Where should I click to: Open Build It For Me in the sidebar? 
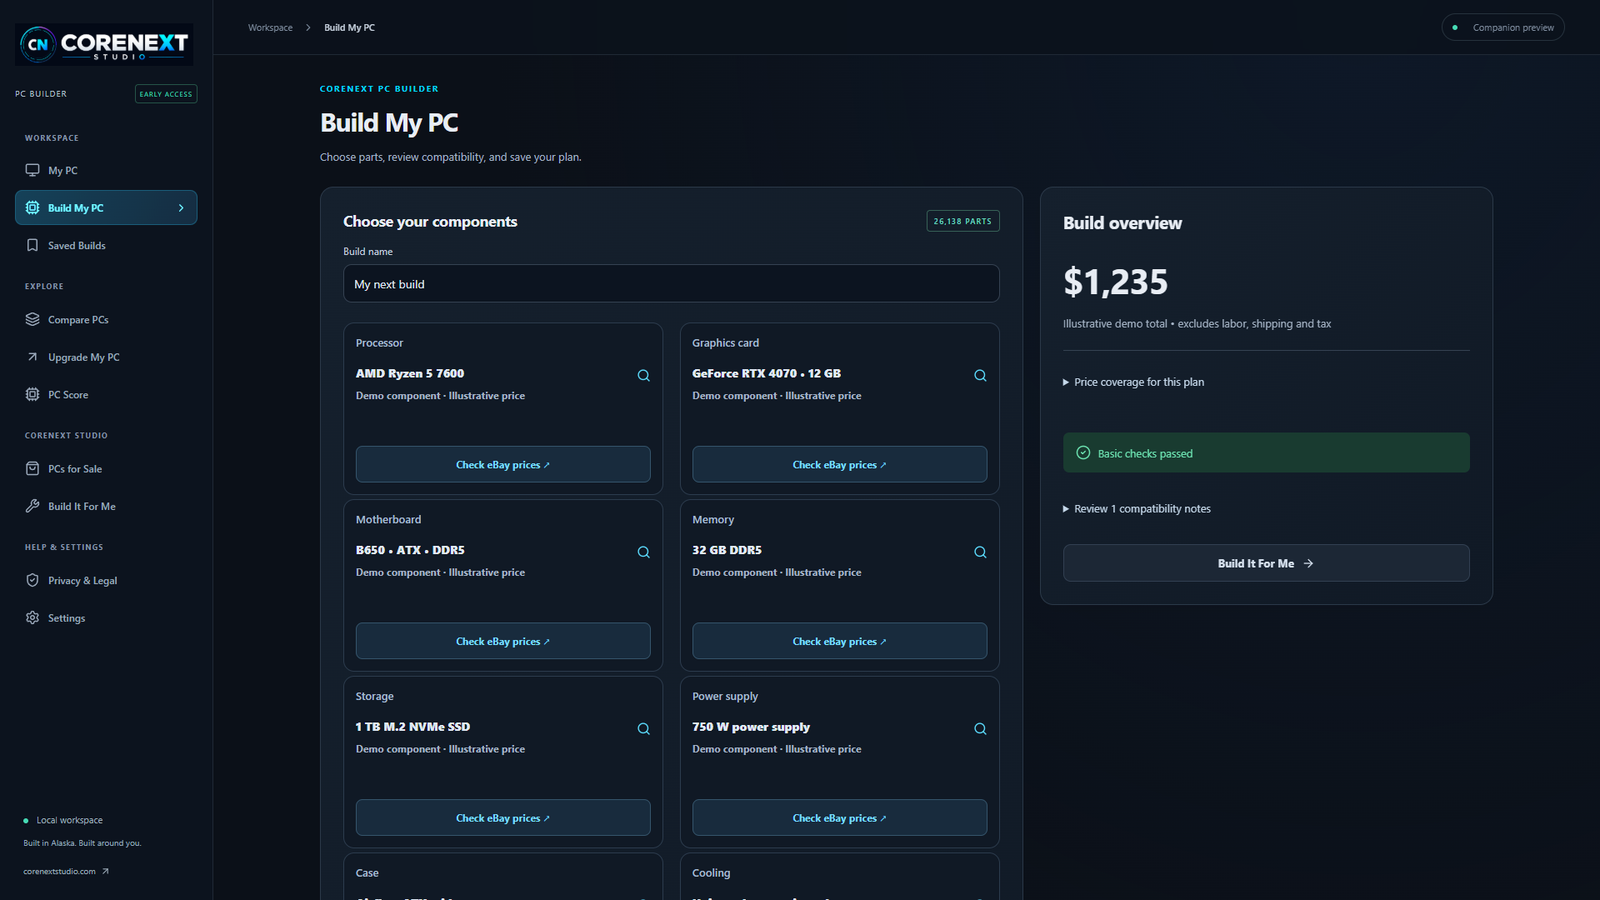click(x=106, y=506)
